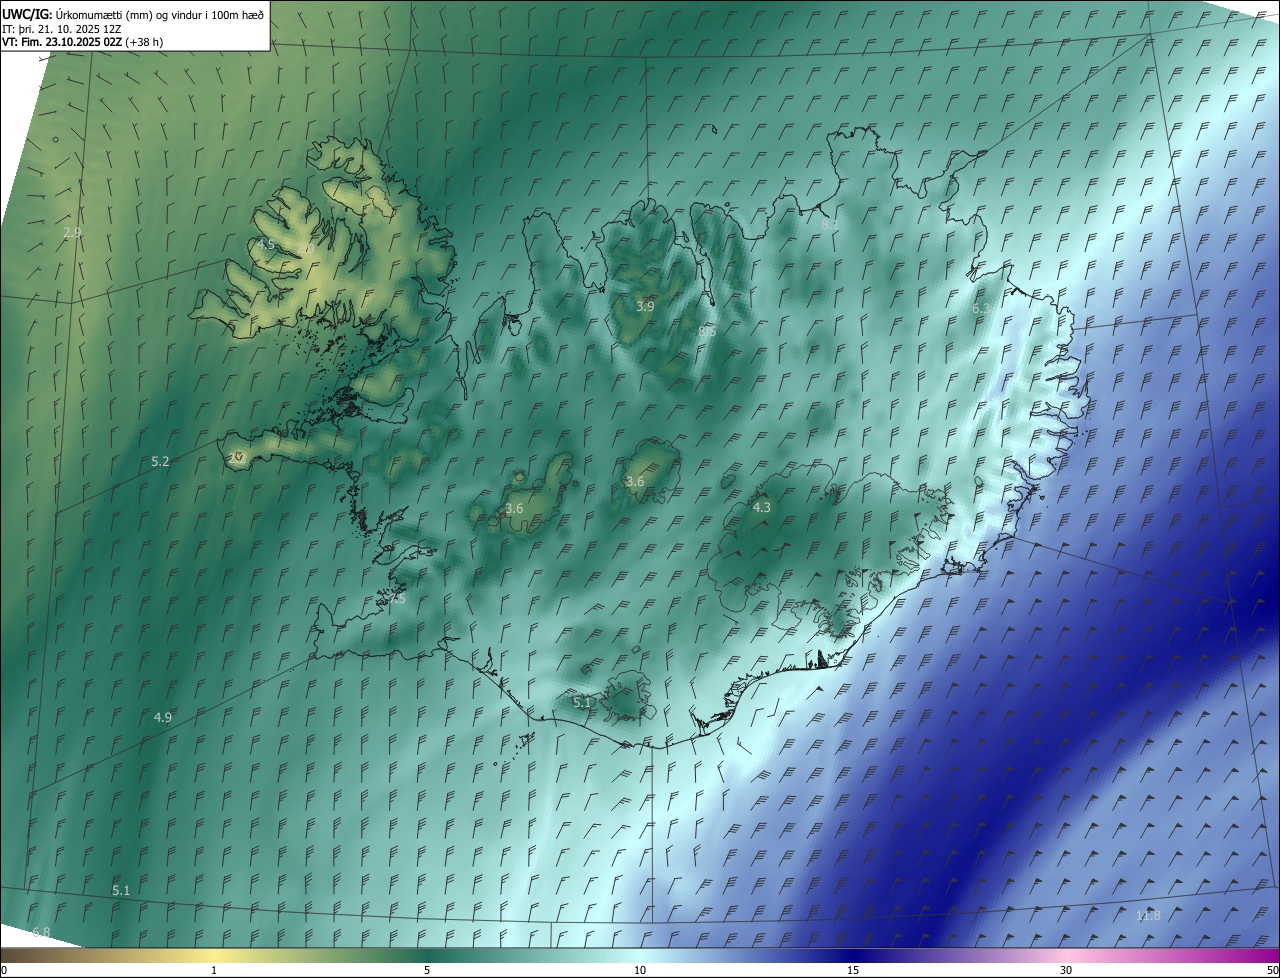Click the color scale tick label 1

click(214, 970)
